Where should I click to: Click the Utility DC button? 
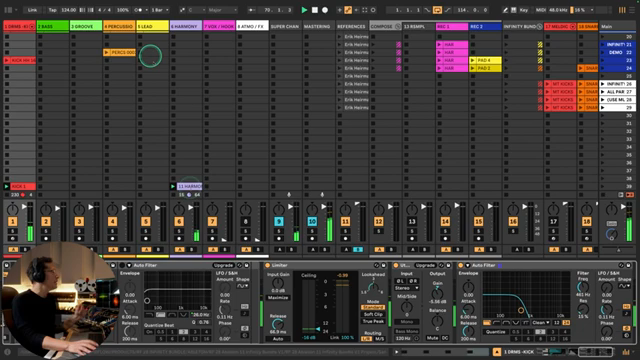(x=445, y=338)
